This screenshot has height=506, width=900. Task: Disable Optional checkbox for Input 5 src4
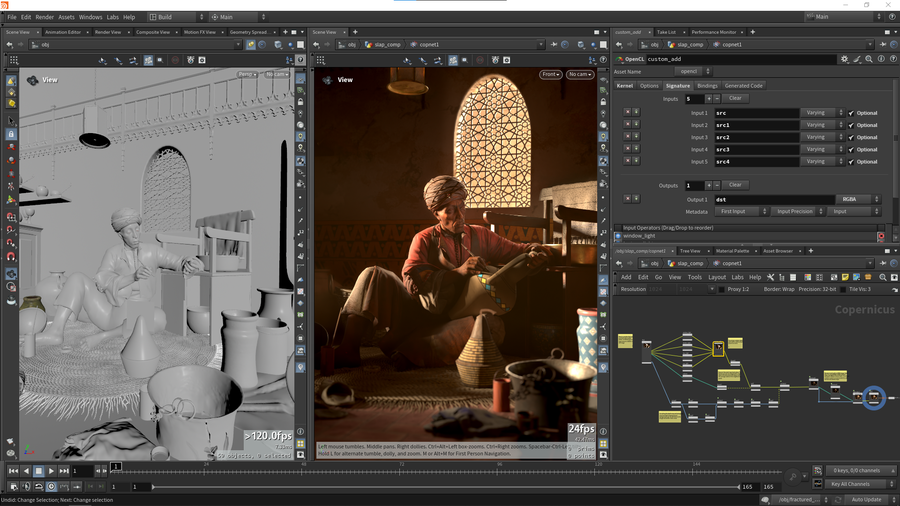pyautogui.click(x=852, y=161)
